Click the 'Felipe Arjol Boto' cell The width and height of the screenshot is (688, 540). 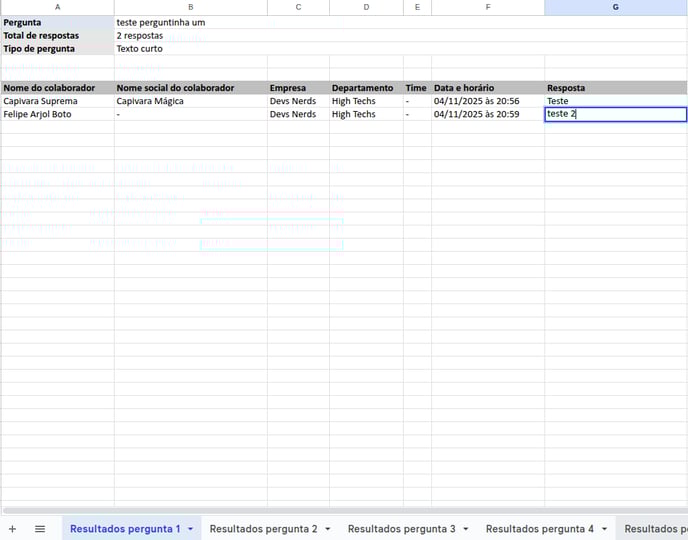(57, 114)
